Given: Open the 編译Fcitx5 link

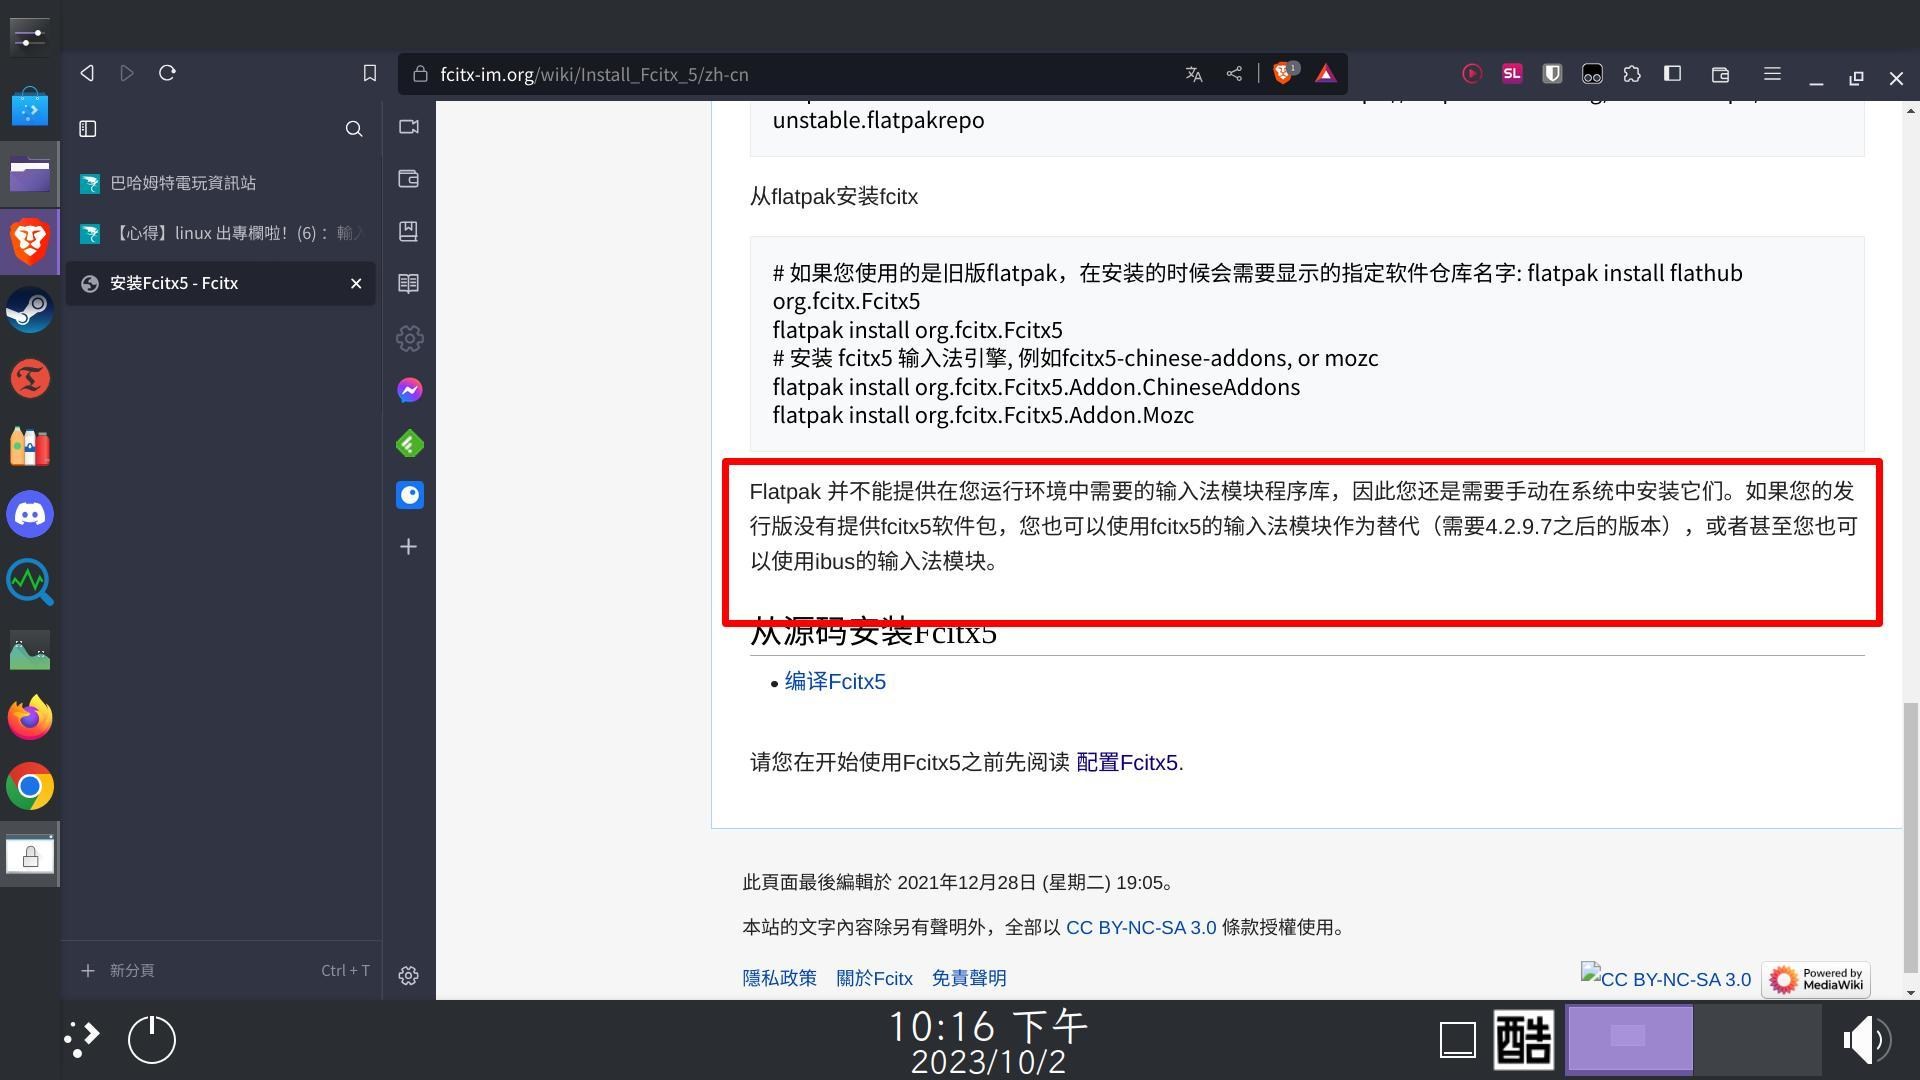Looking at the screenshot, I should (834, 681).
